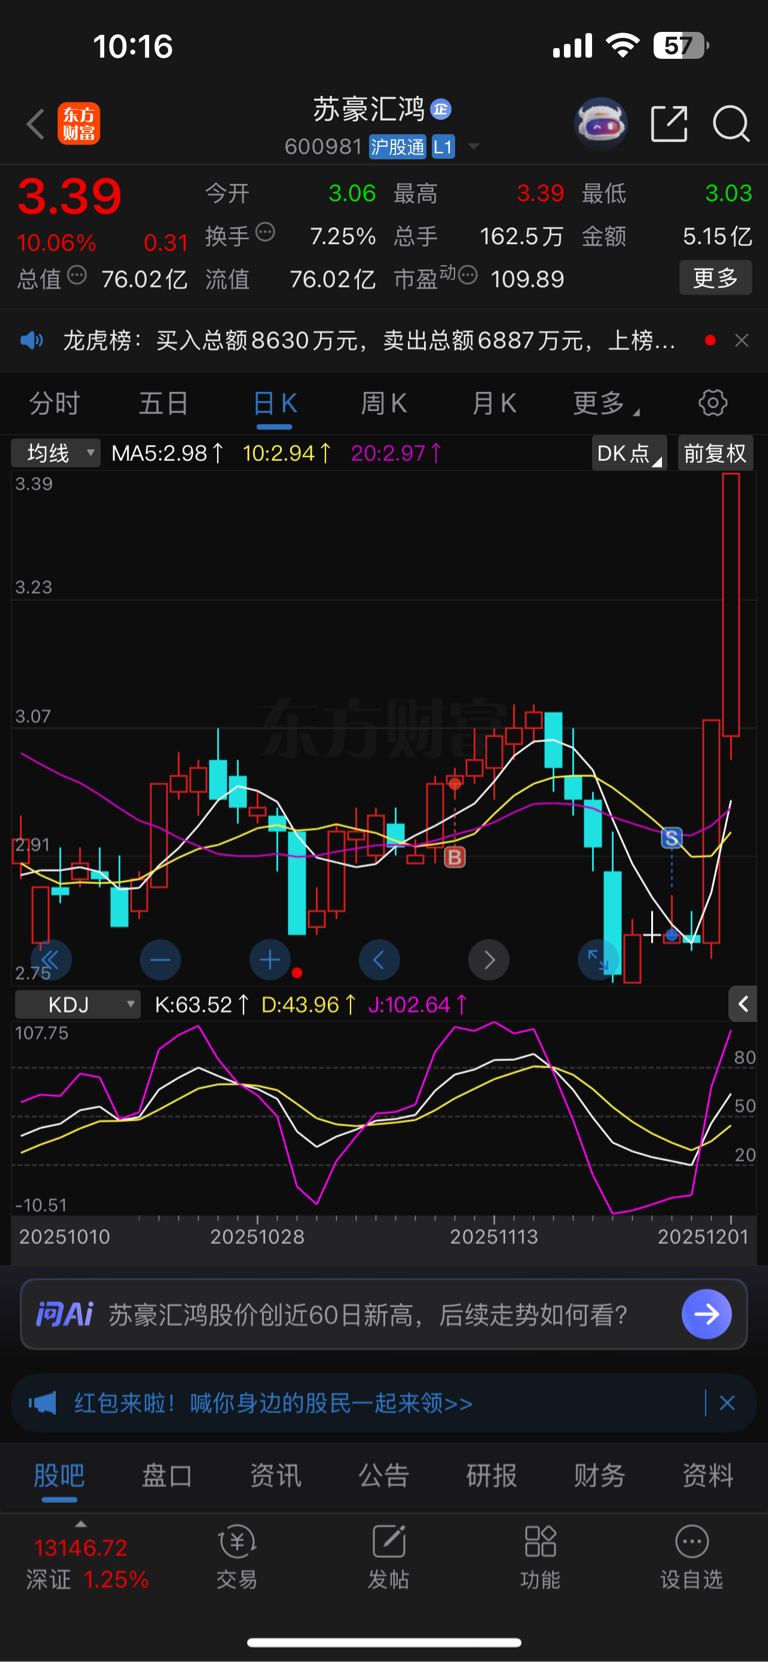Screen dimensions: 768x1662
Task: Expand the 更多 chart period menu
Action: [x=606, y=403]
